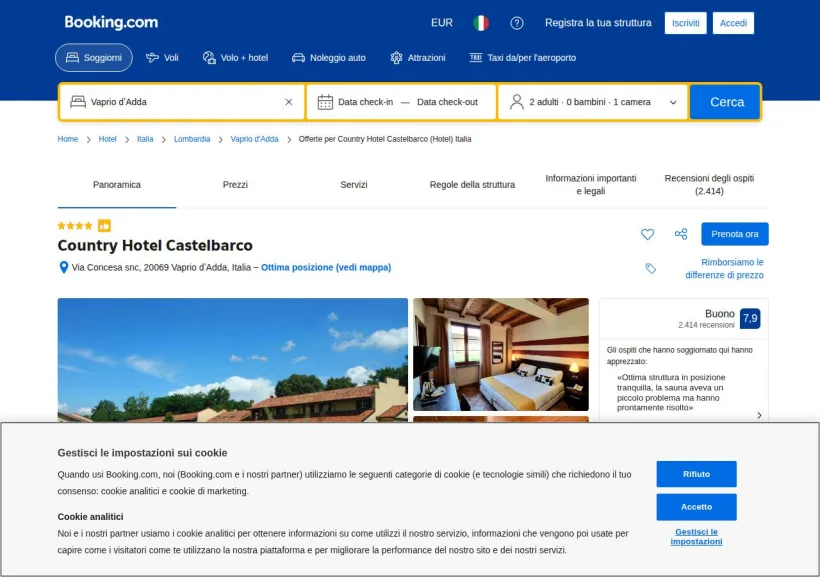Go to Vaprio d'Adda breadcrumb

pos(254,139)
